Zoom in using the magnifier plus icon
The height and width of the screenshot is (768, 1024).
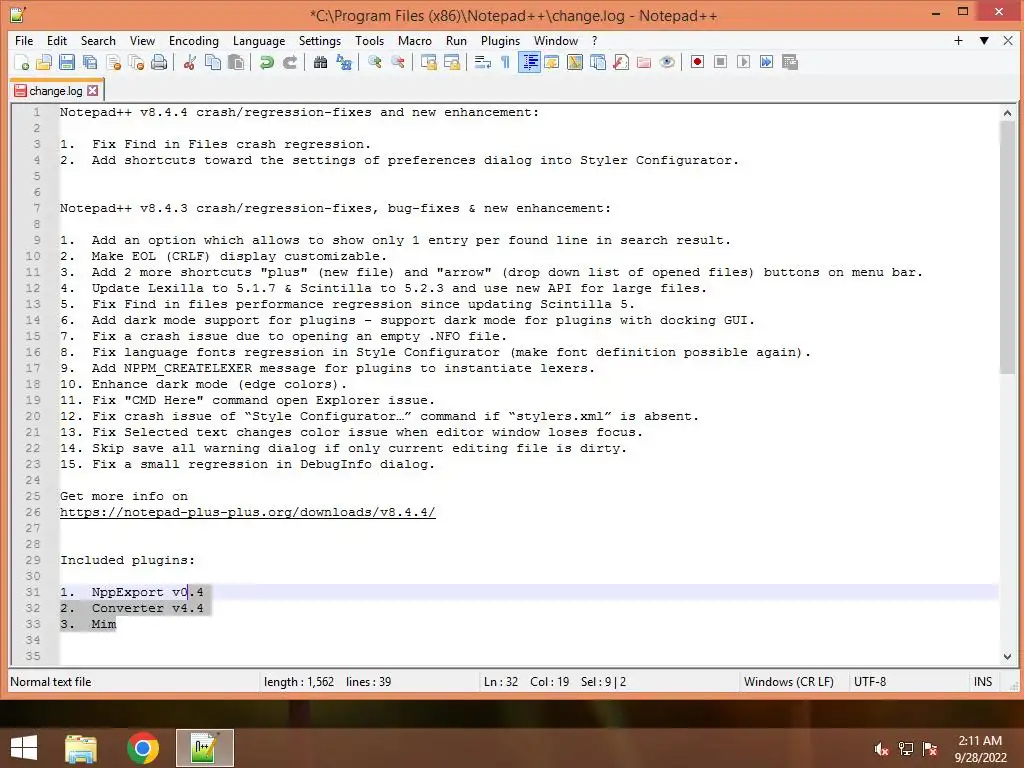tap(374, 63)
